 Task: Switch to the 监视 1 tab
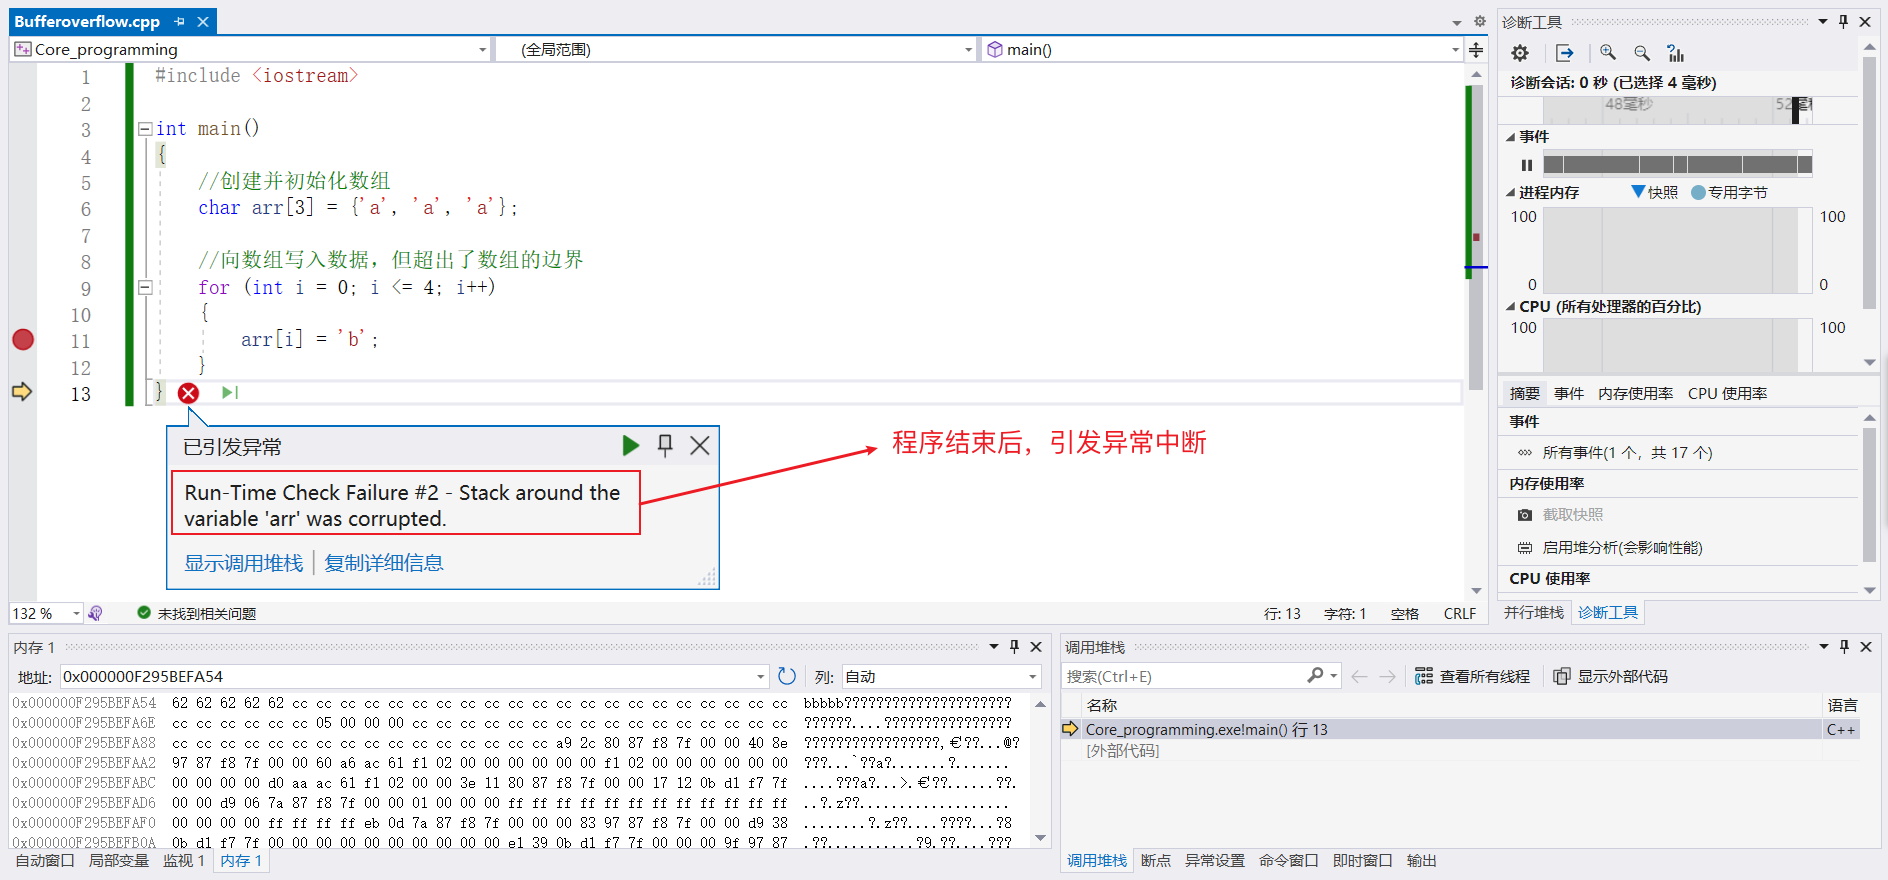[x=184, y=860]
